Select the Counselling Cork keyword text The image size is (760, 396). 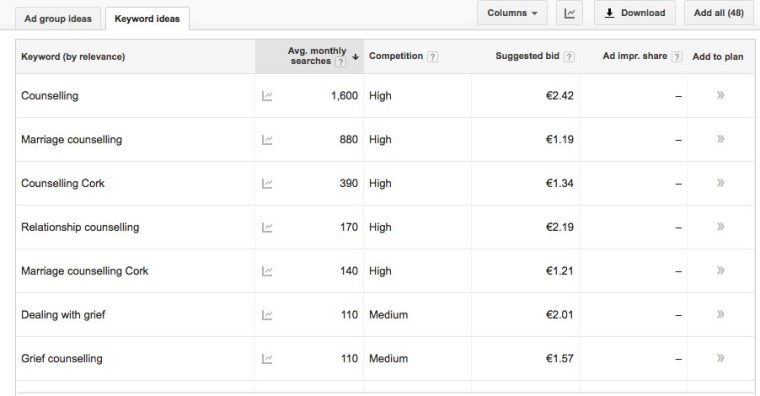63,183
